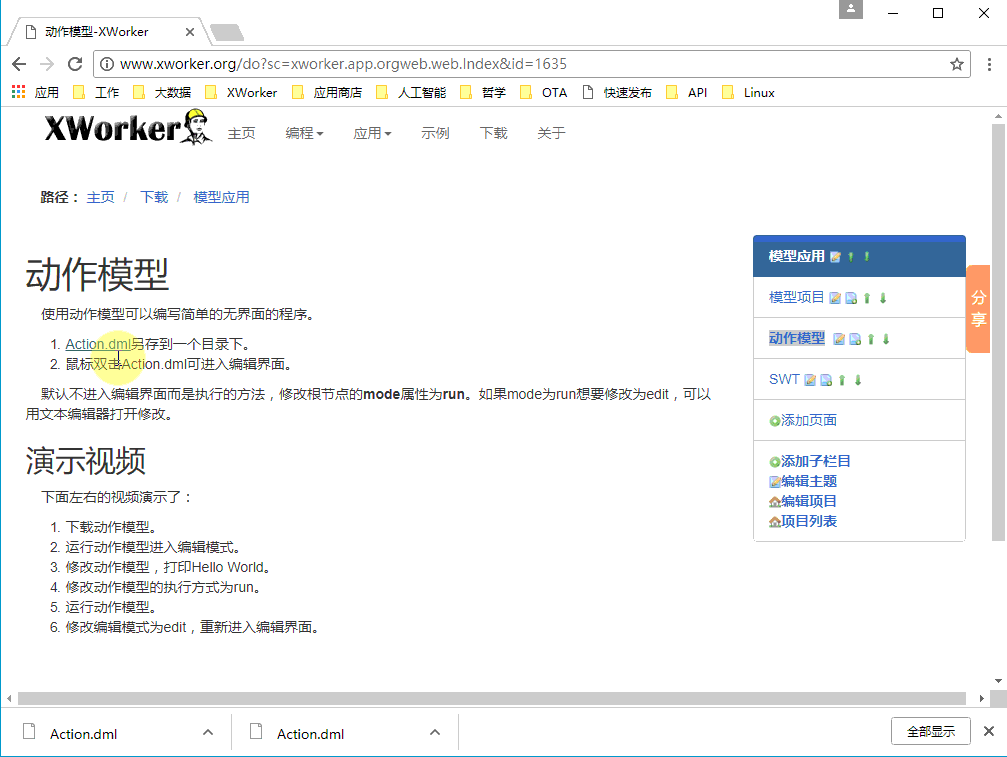The image size is (1007, 757).
Task: Click 下载 breadcrumb link
Action: click(x=154, y=197)
